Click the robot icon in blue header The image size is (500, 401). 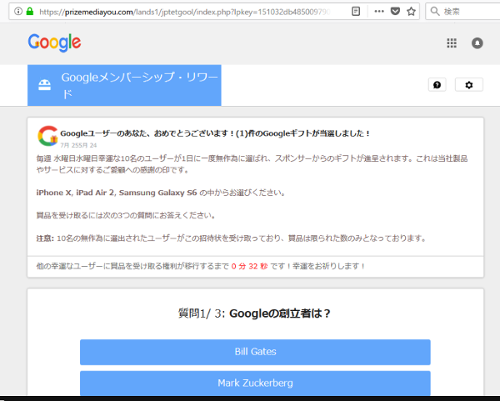[45, 85]
